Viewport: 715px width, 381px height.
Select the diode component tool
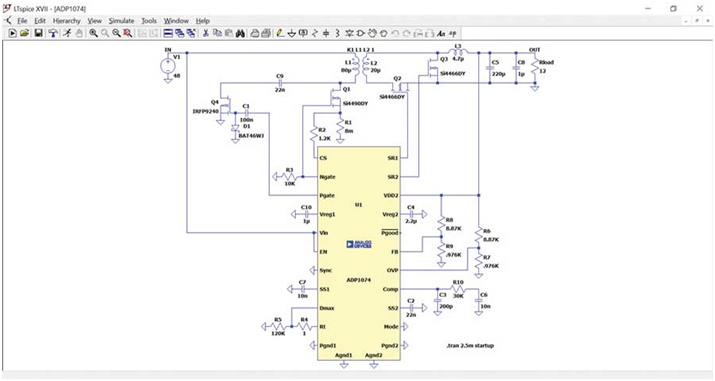[x=349, y=33]
